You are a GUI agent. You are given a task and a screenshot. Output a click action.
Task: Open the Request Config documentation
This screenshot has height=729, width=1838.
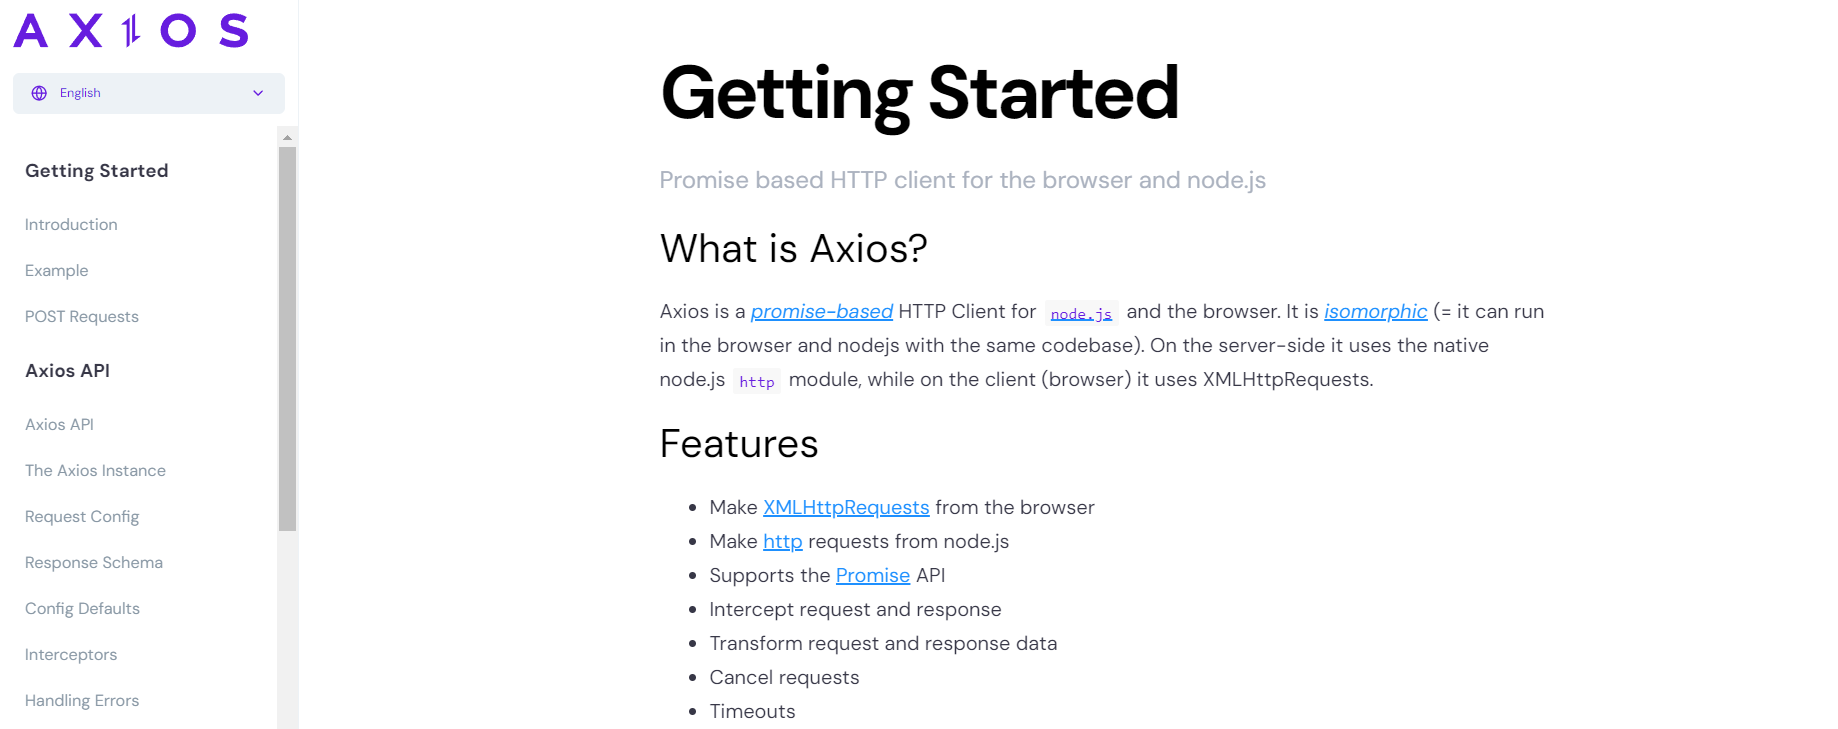(82, 516)
